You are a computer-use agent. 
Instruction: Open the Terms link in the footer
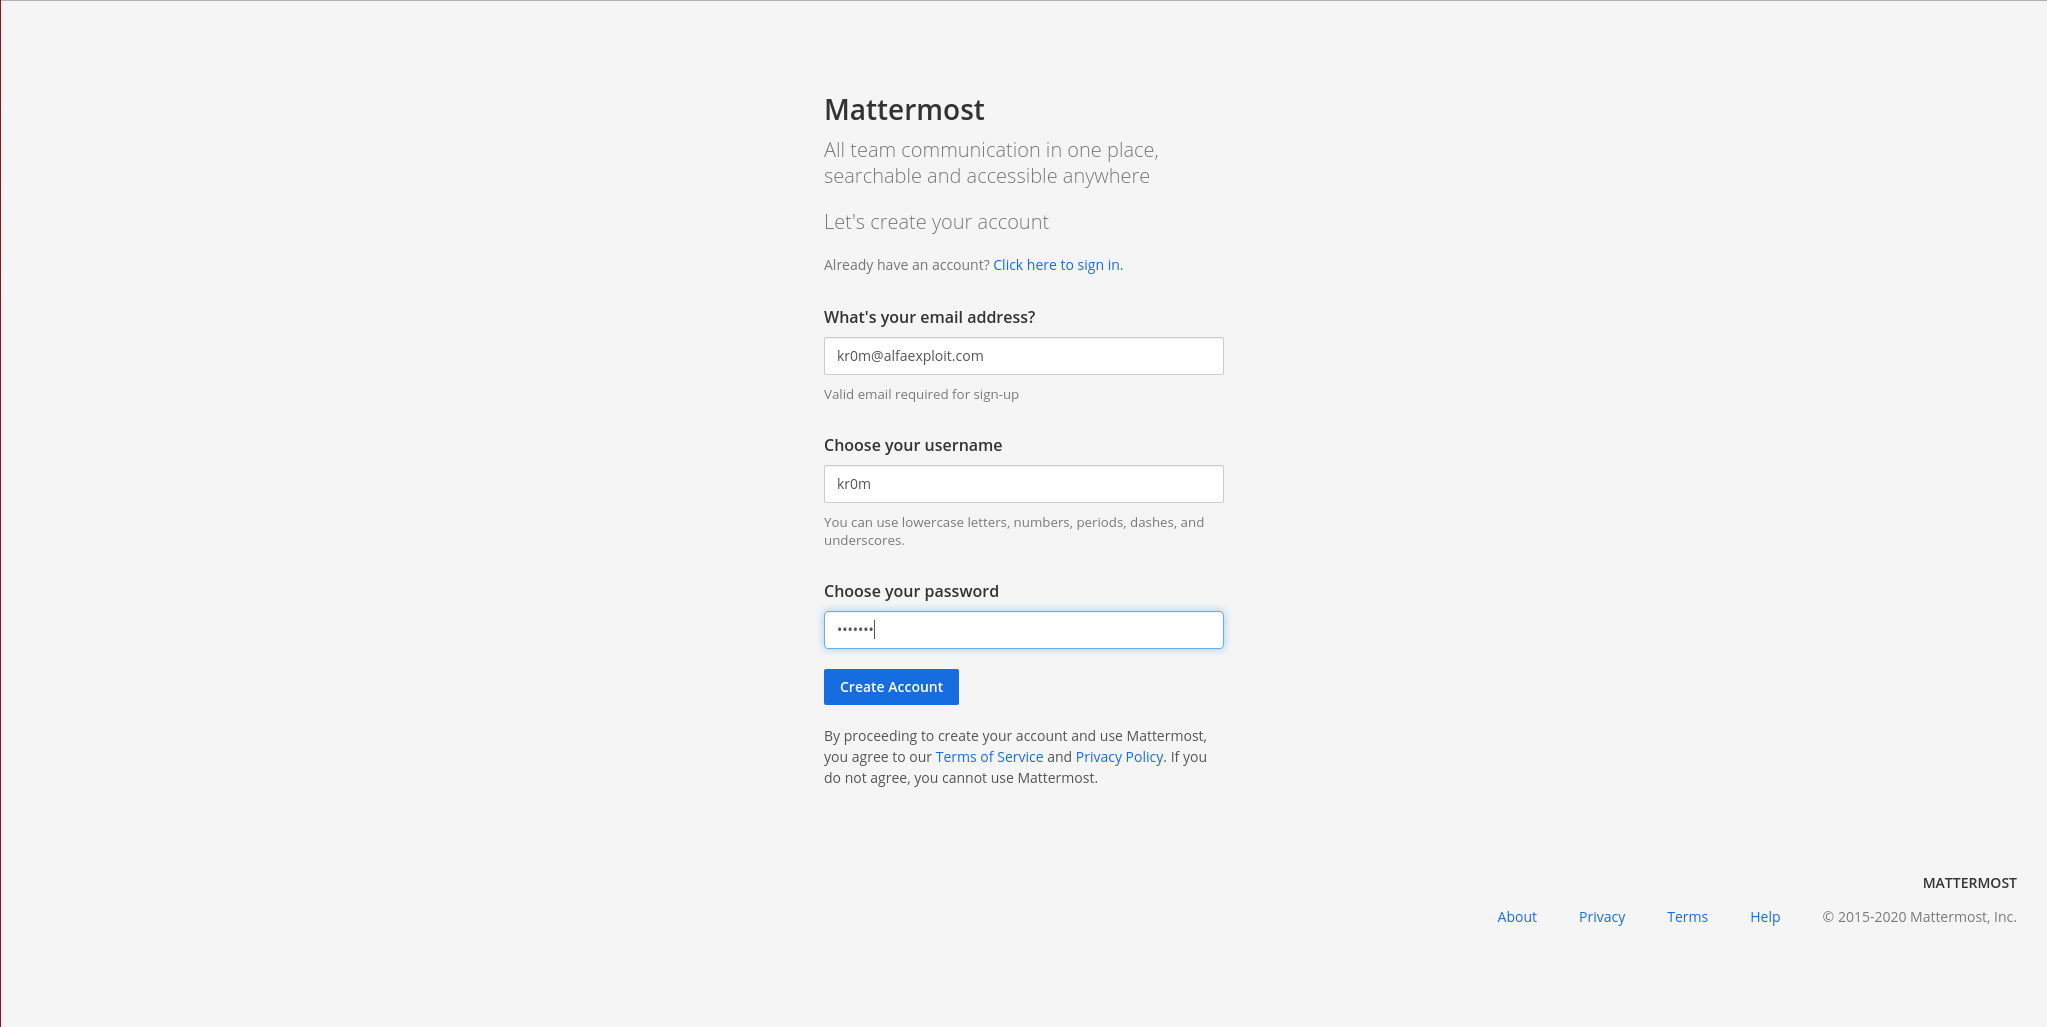[x=1687, y=917]
